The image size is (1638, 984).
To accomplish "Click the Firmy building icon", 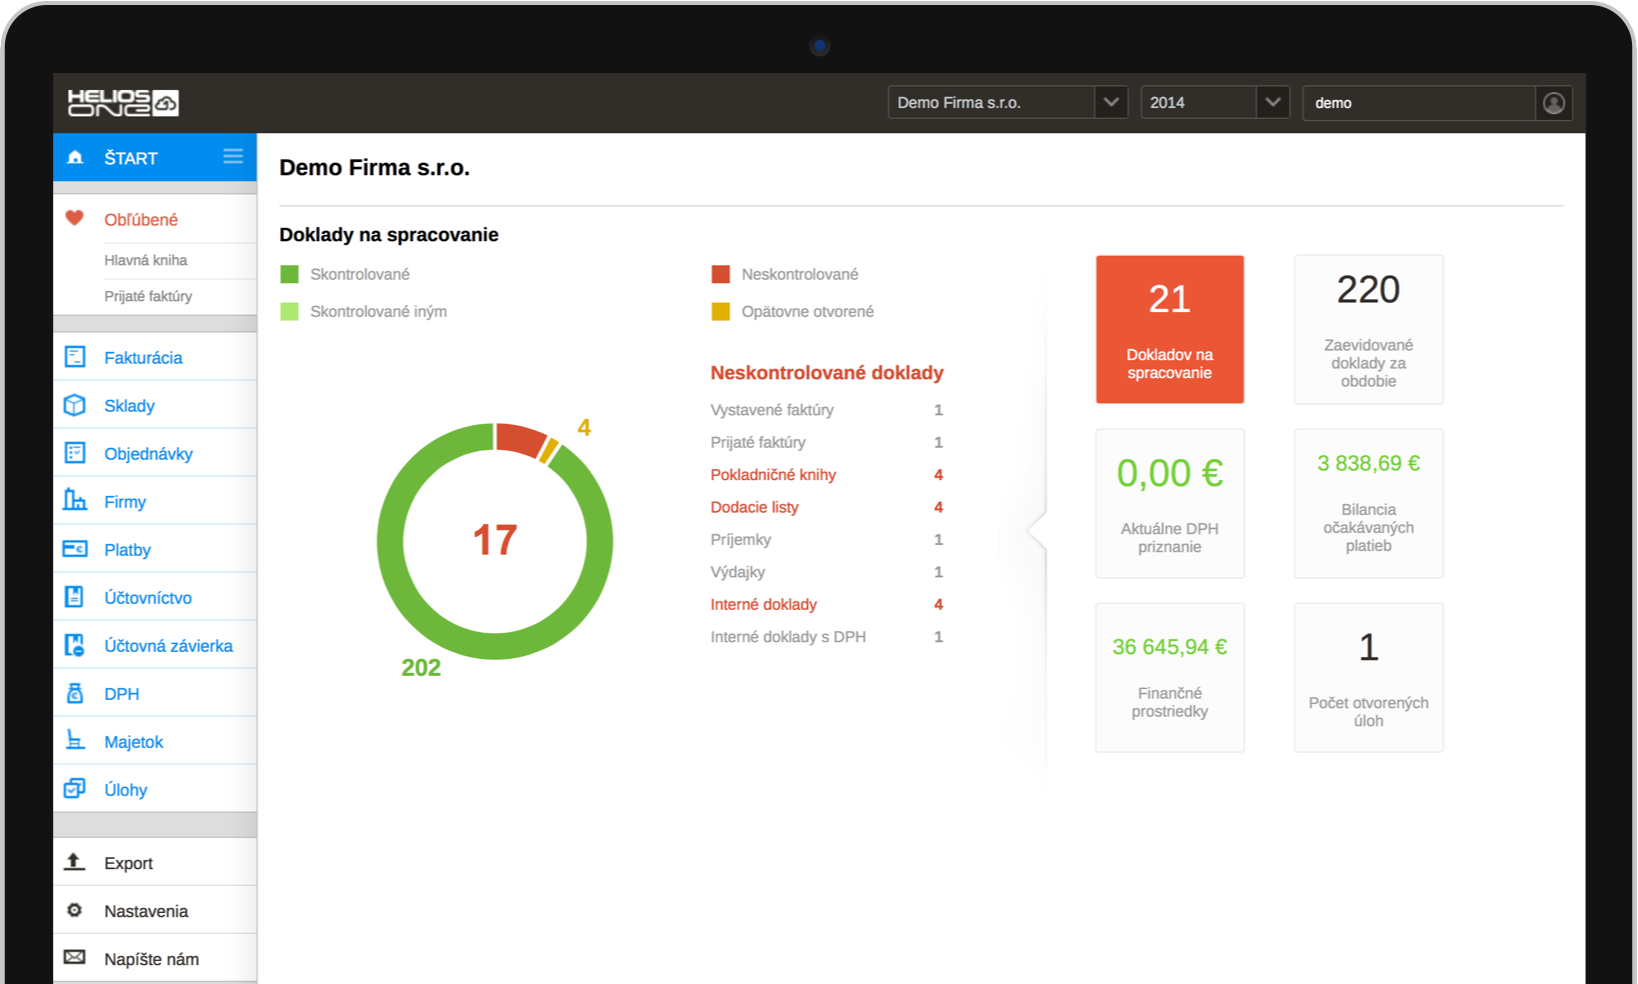I will tap(75, 501).
